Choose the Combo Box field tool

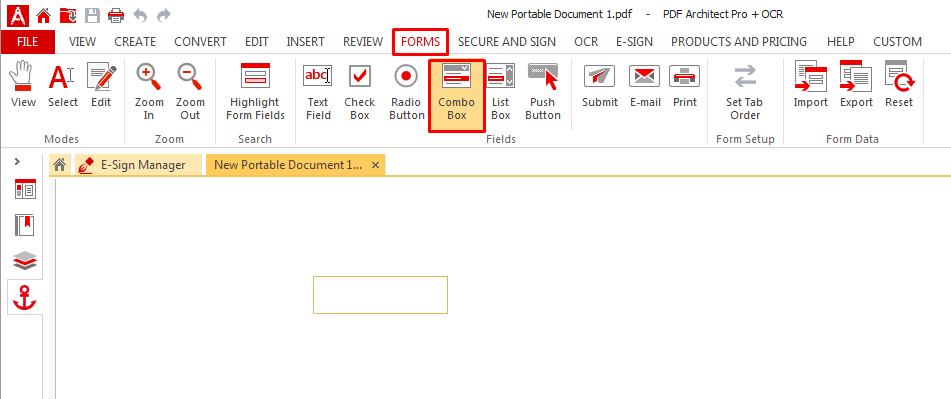[x=457, y=95]
